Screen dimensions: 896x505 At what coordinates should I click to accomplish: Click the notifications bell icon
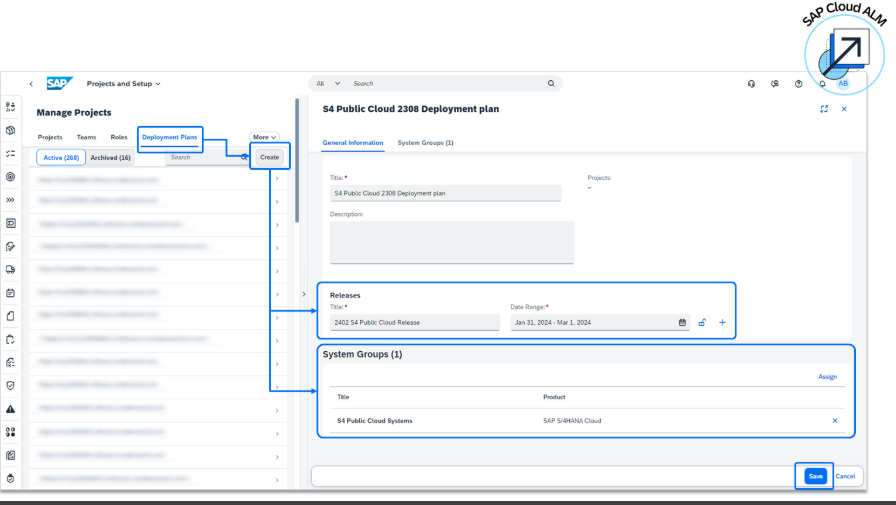click(x=822, y=84)
